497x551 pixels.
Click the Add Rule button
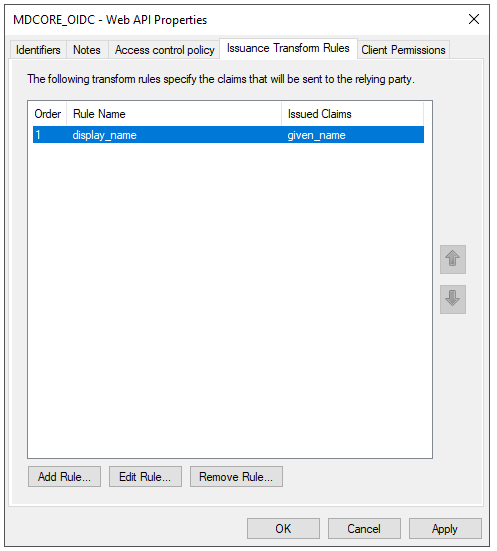click(64, 477)
